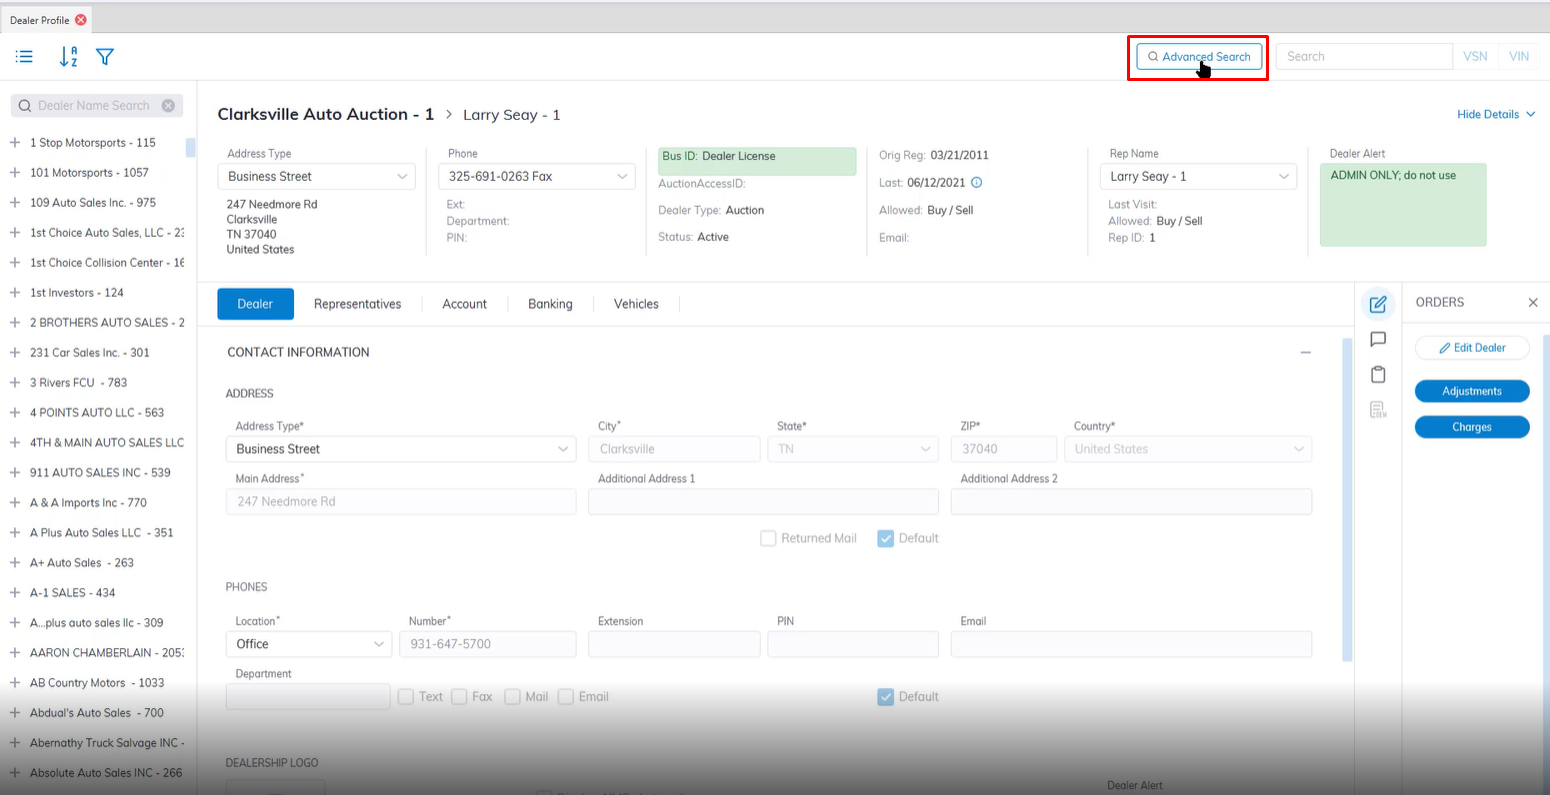Open the Location dropdown showing Office
The height and width of the screenshot is (795, 1550).
point(308,644)
